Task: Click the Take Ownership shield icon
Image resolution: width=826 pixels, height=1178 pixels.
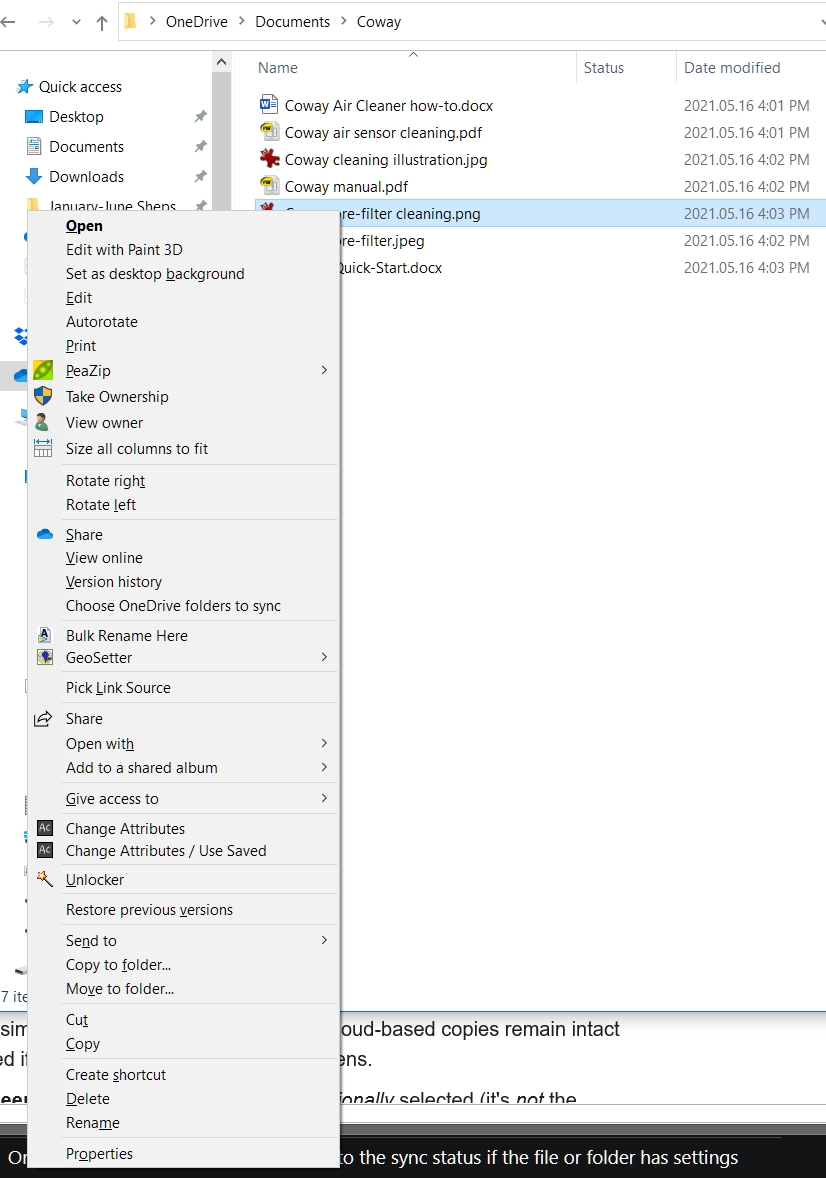Action: coord(43,397)
